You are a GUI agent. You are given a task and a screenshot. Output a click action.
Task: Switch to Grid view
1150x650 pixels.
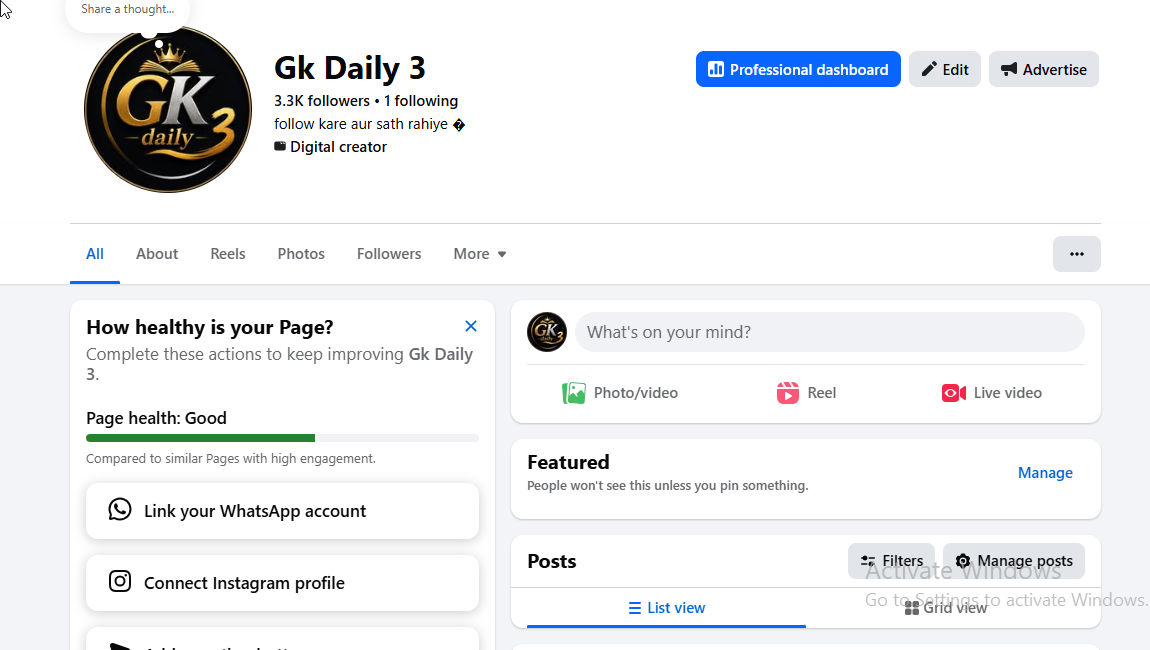tap(946, 607)
